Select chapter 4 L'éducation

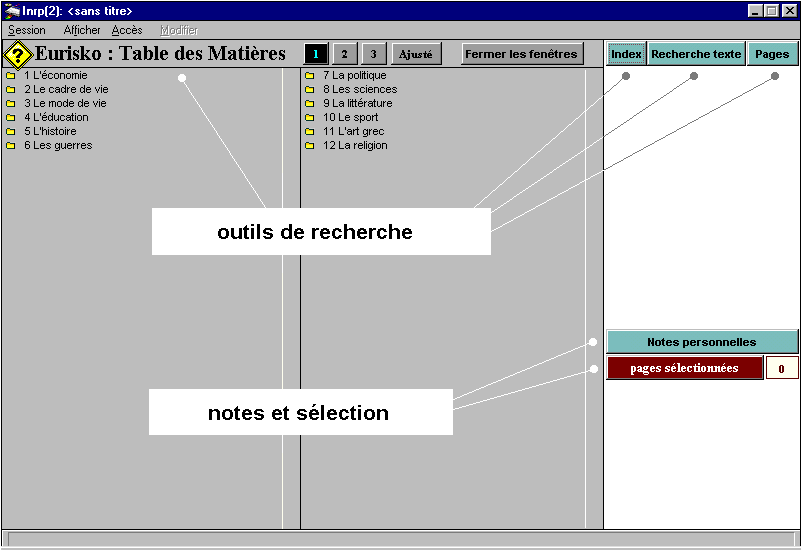tap(56, 117)
